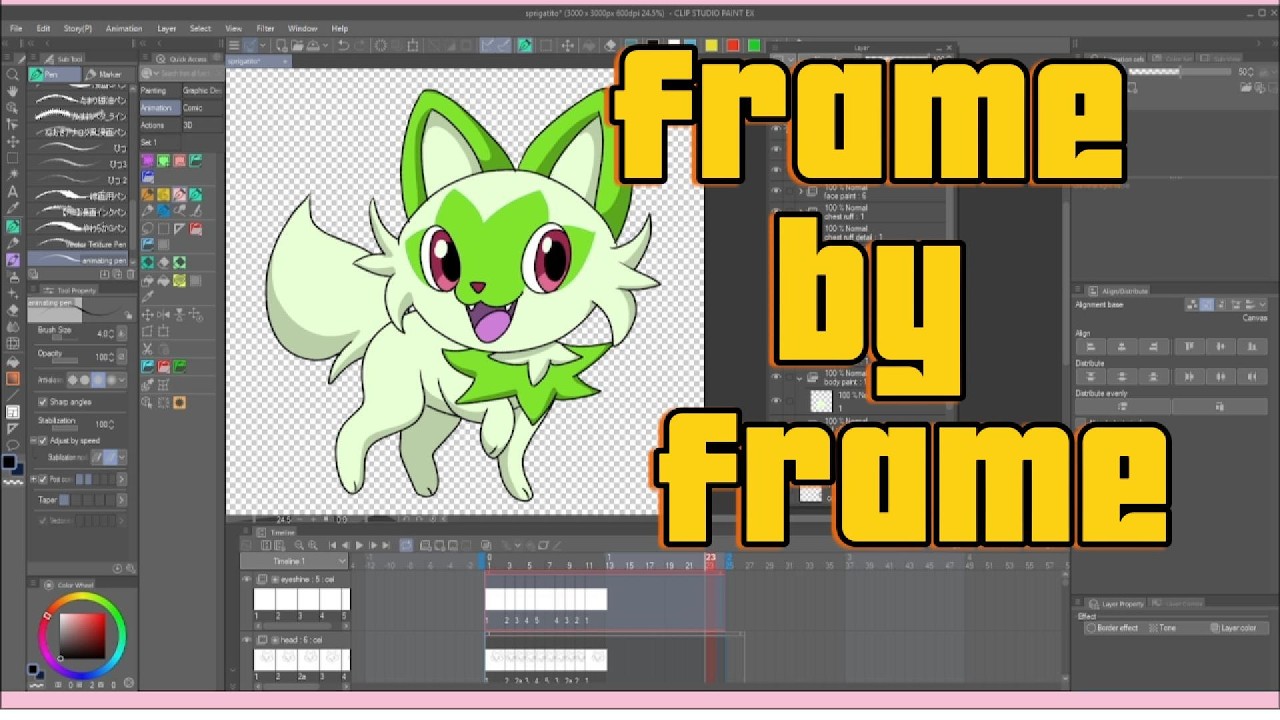1280x720 pixels.
Task: Enable Tone layer effect
Action: (1162, 628)
